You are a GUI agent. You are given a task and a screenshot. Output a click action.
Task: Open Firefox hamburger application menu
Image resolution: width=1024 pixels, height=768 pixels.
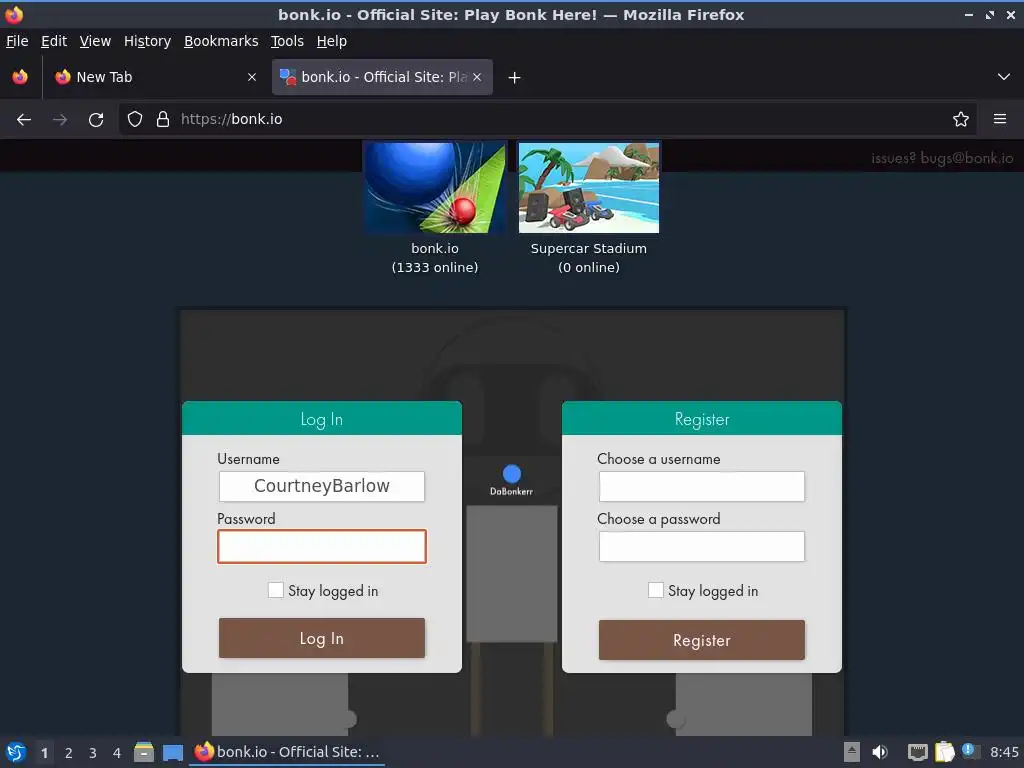click(1000, 119)
